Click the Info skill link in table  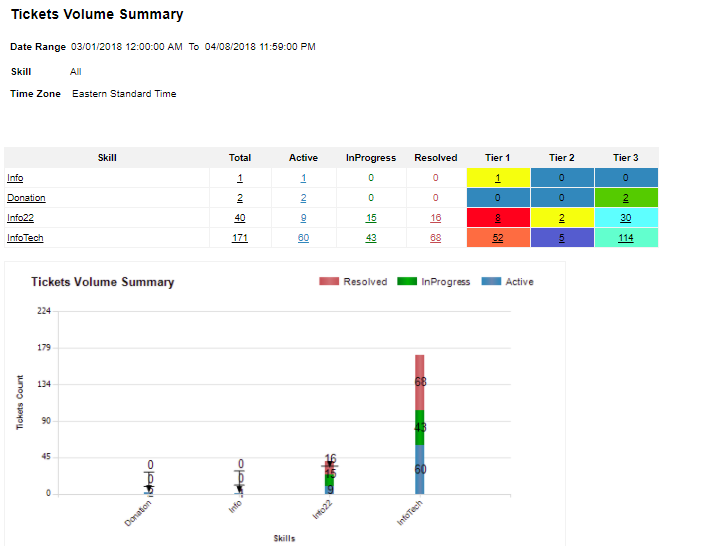coord(15,178)
